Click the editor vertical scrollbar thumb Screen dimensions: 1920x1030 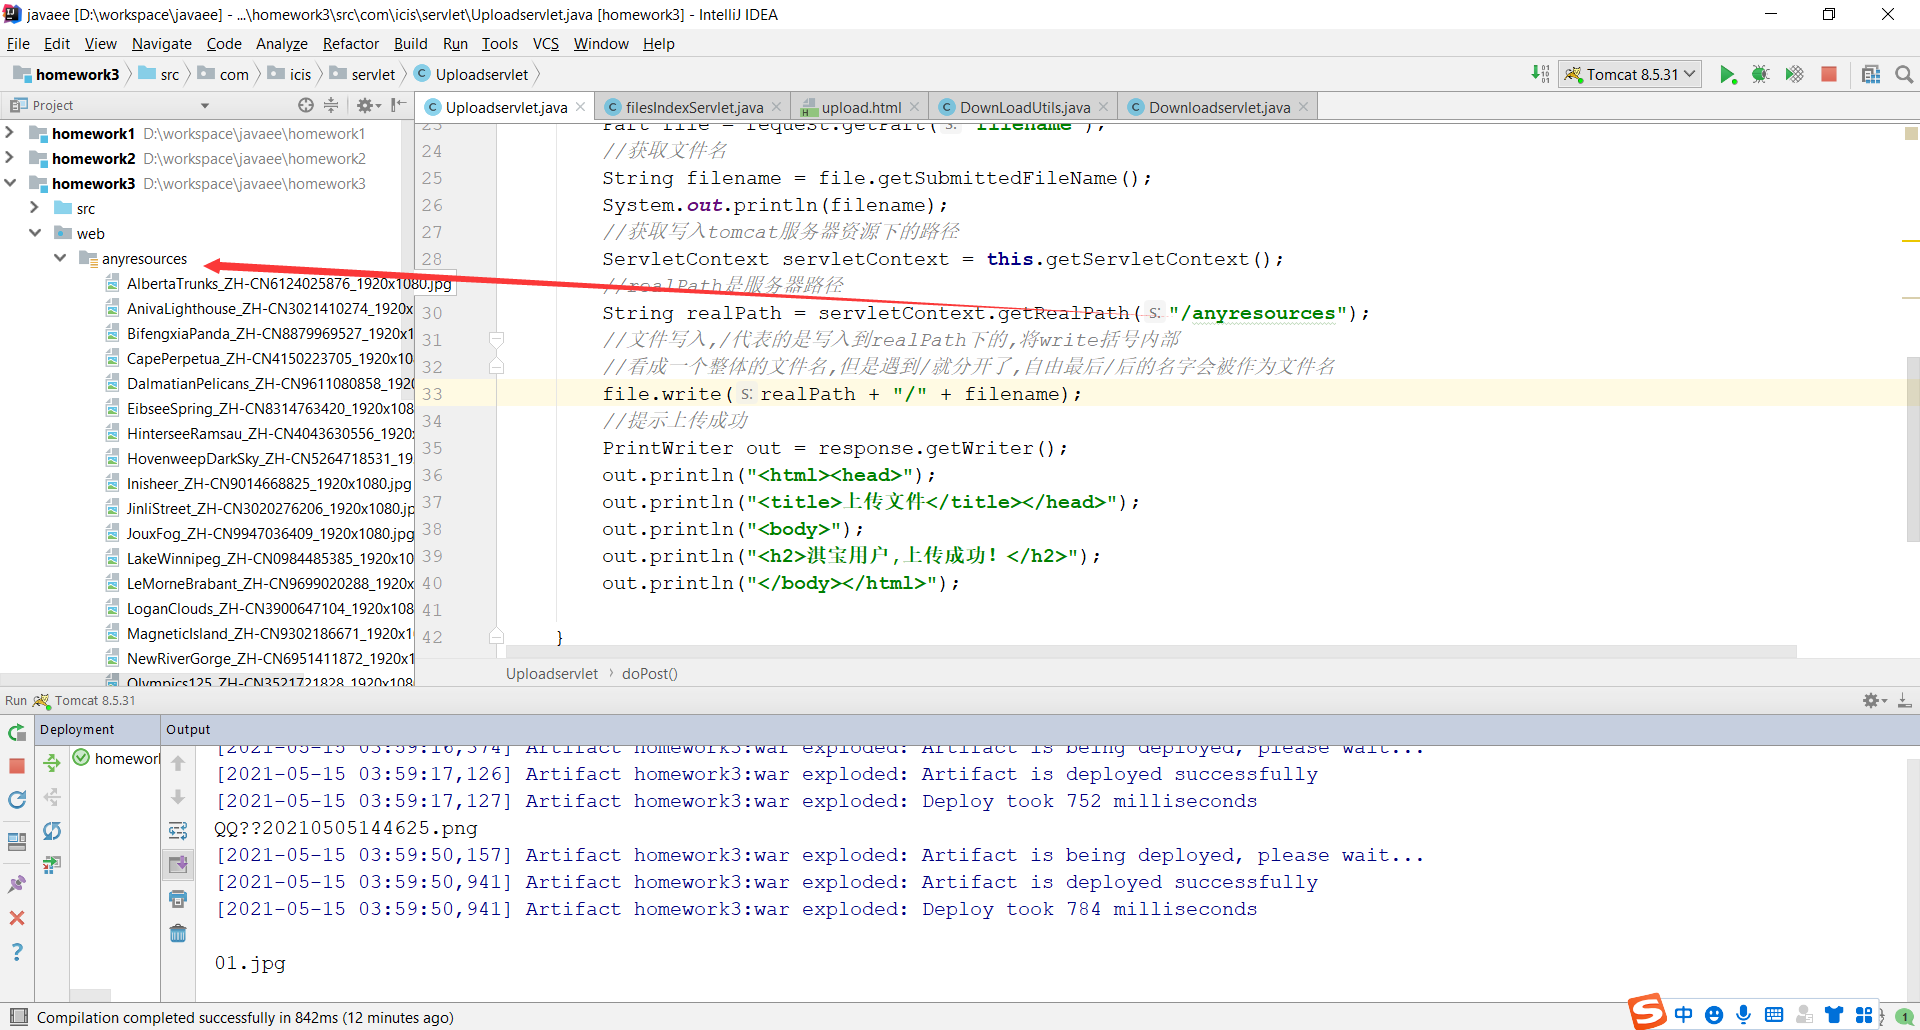tap(1913, 449)
